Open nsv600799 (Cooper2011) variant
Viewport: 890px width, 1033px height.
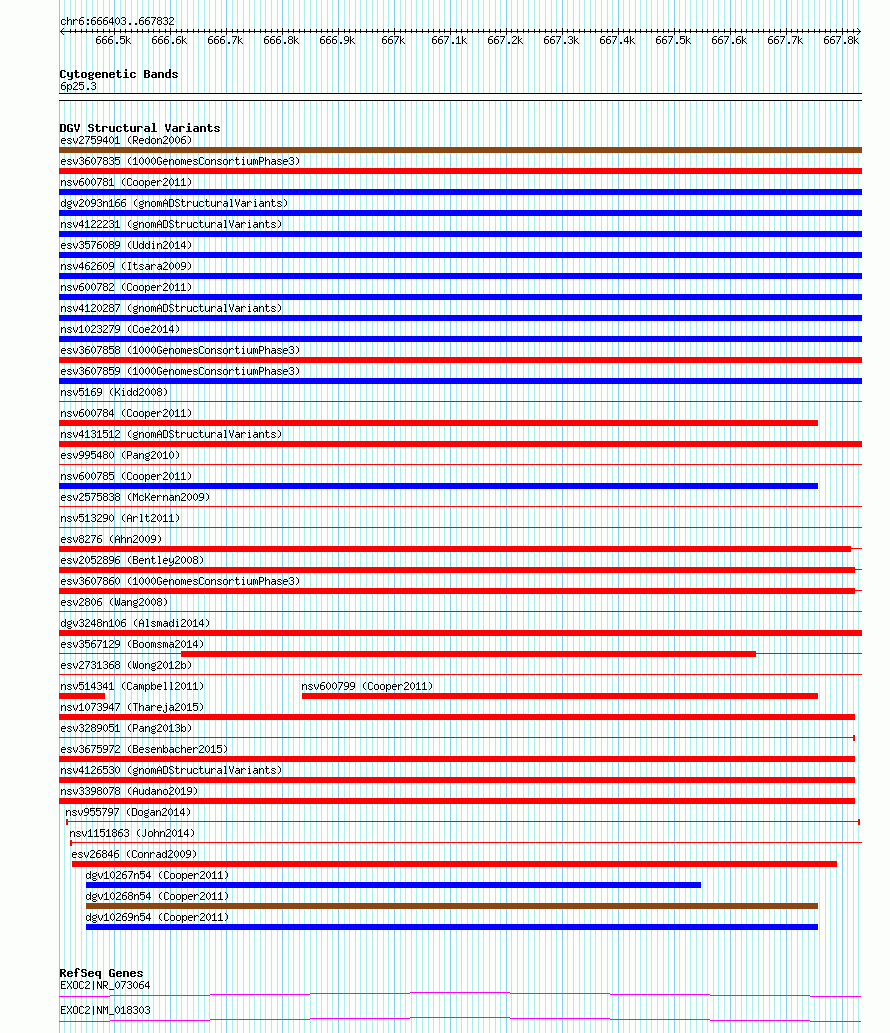tap(367, 686)
